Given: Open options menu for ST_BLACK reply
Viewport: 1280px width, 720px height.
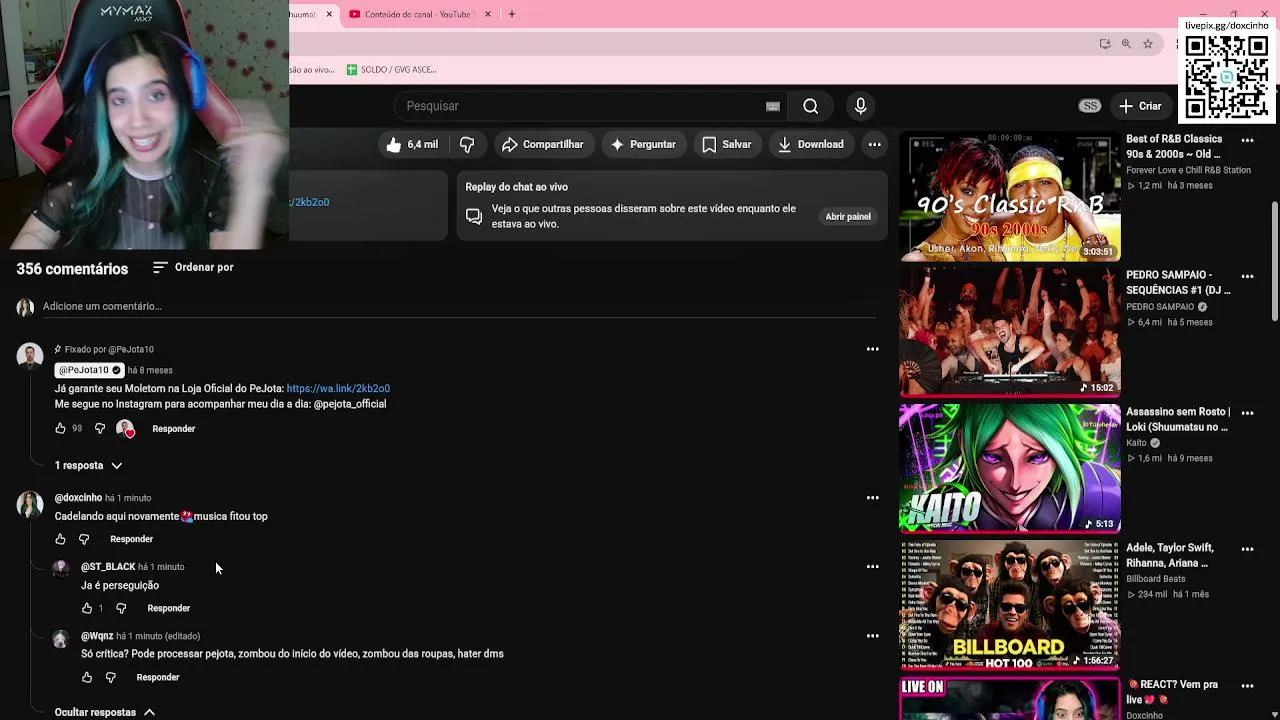Looking at the screenshot, I should click(873, 566).
